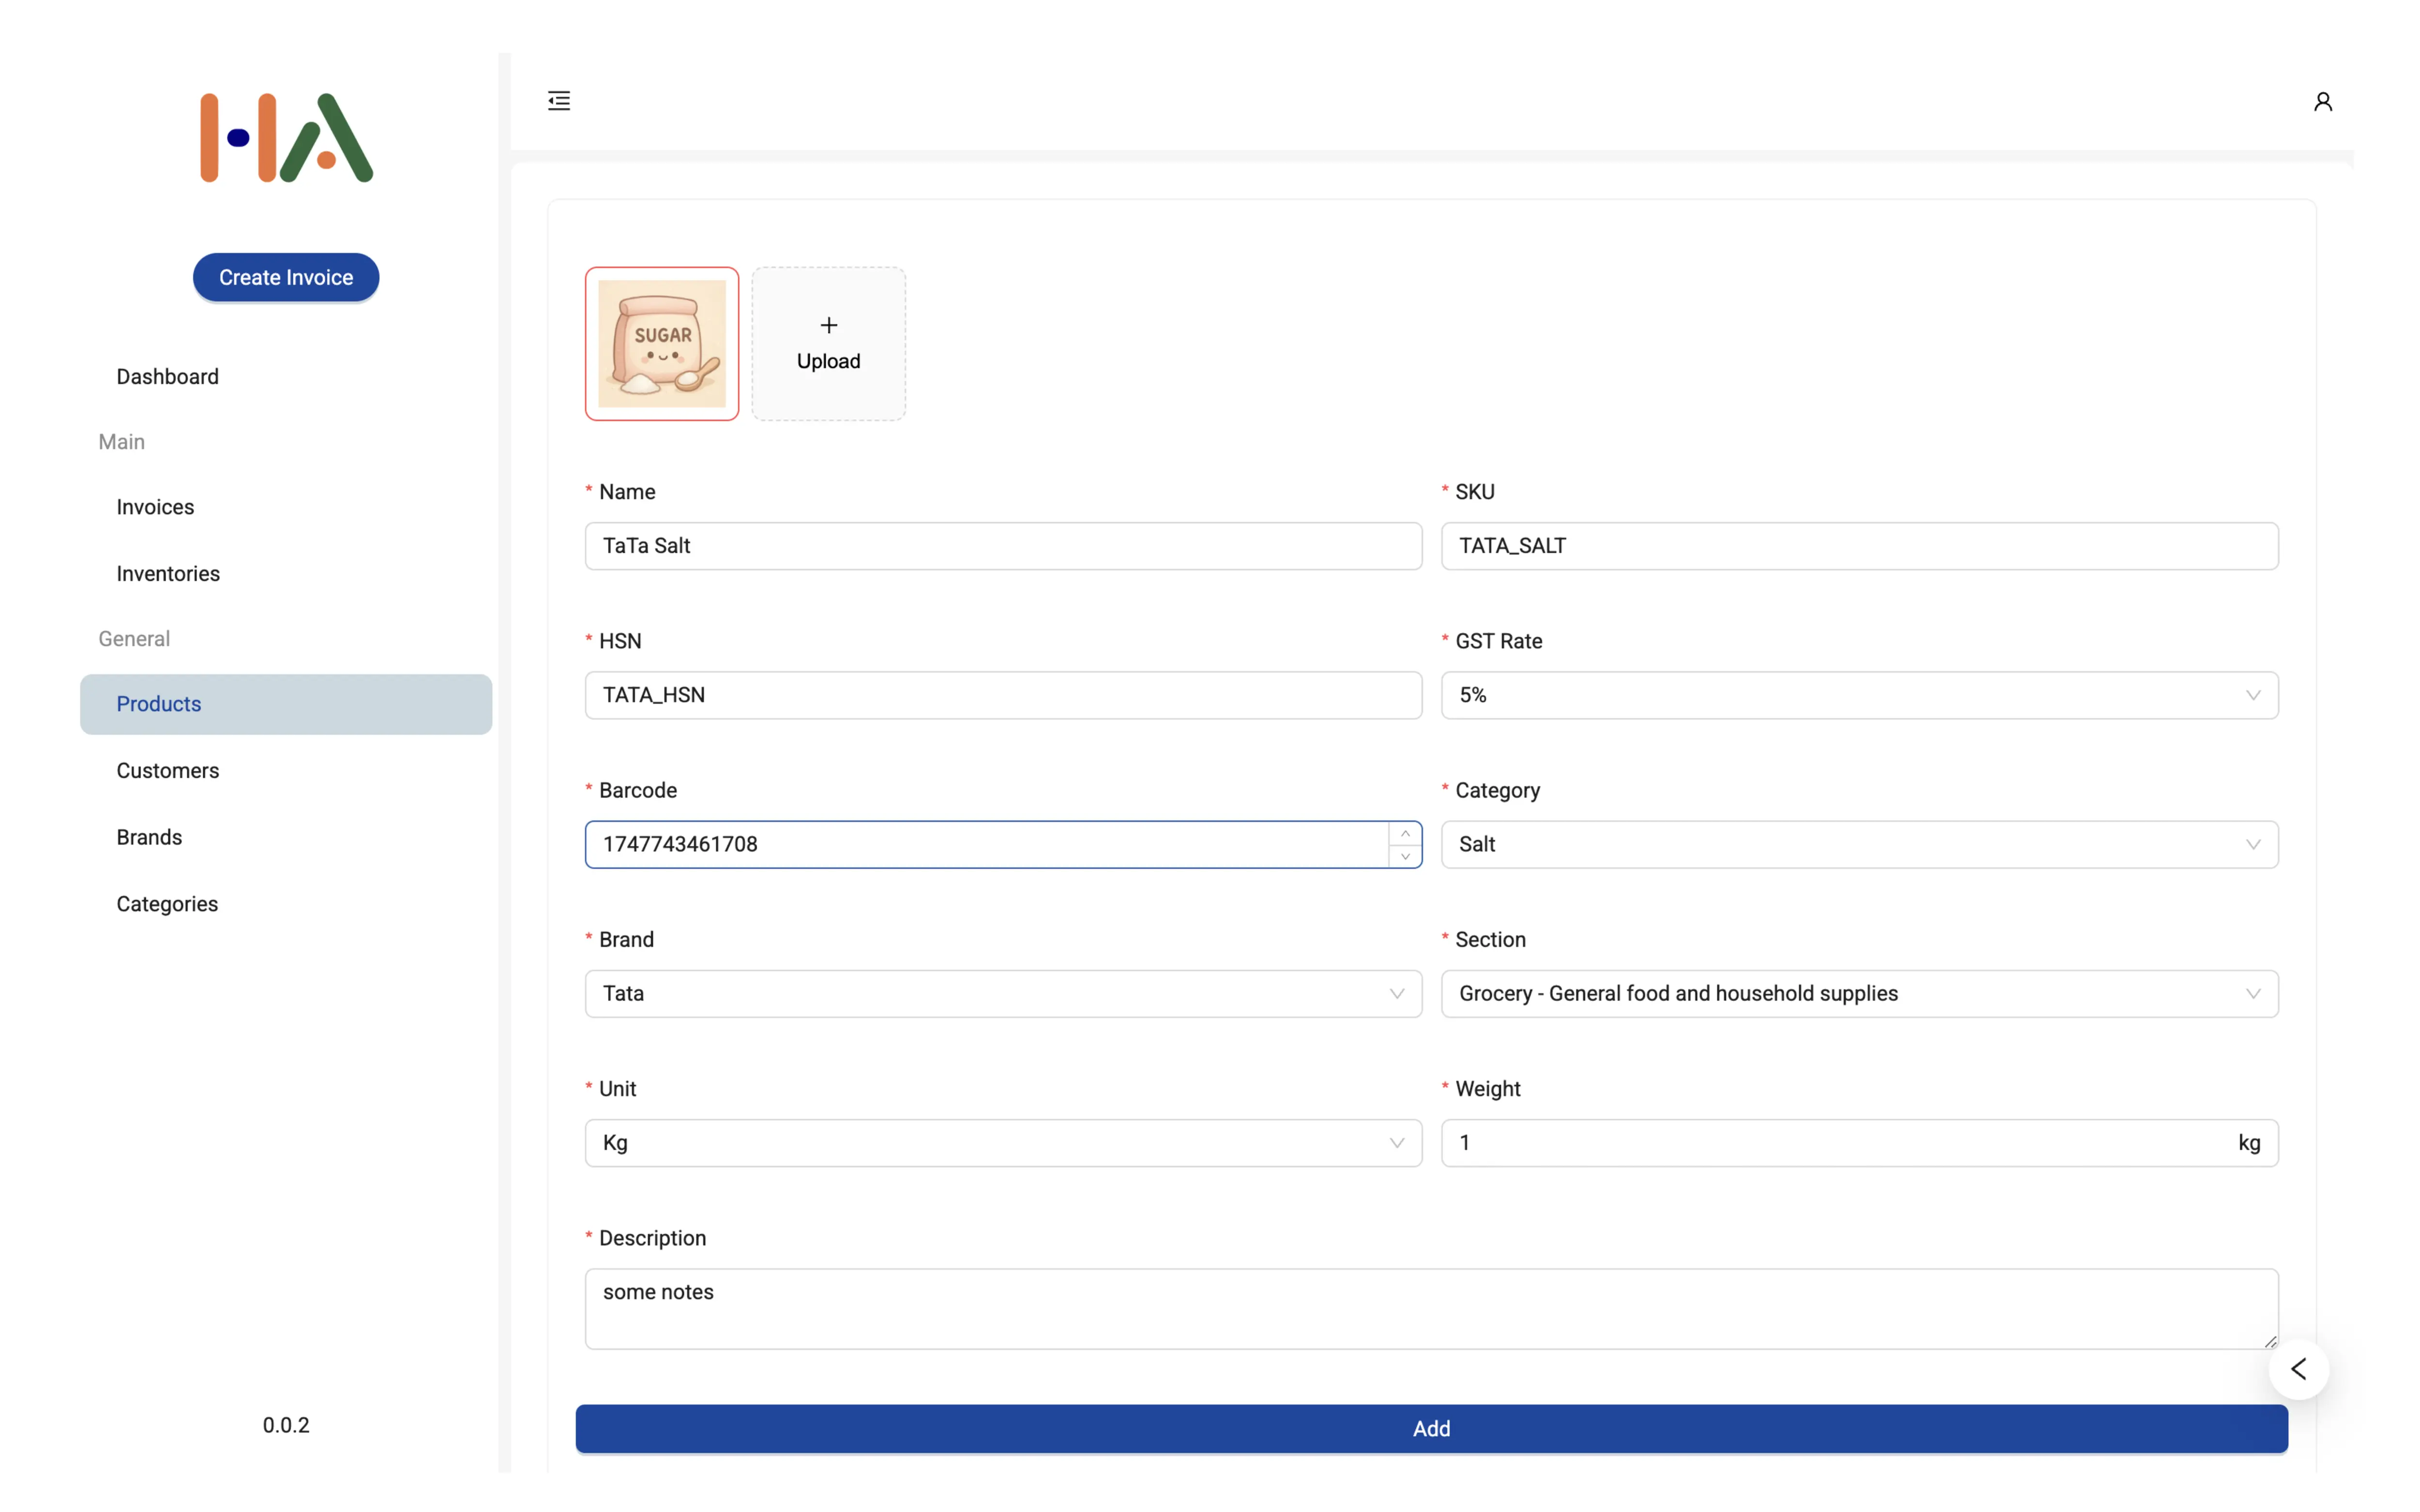Image resolution: width=2420 pixels, height=1512 pixels.
Task: Collapse the sidebar using the hamburger icon
Action: coord(558,100)
